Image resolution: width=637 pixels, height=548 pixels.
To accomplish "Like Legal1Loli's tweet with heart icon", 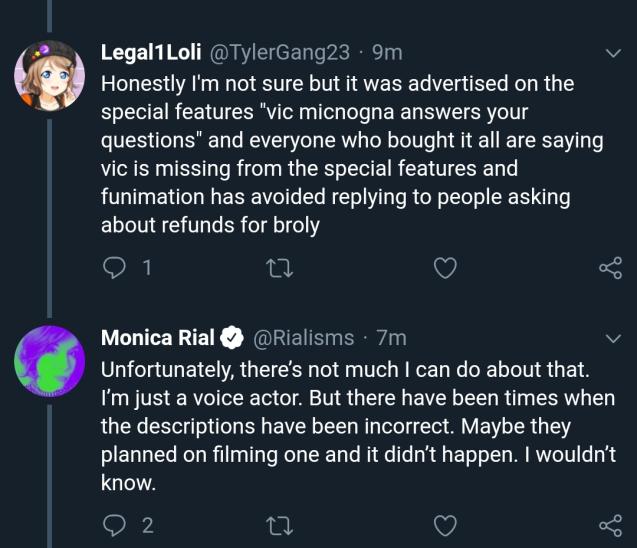I will [445, 268].
